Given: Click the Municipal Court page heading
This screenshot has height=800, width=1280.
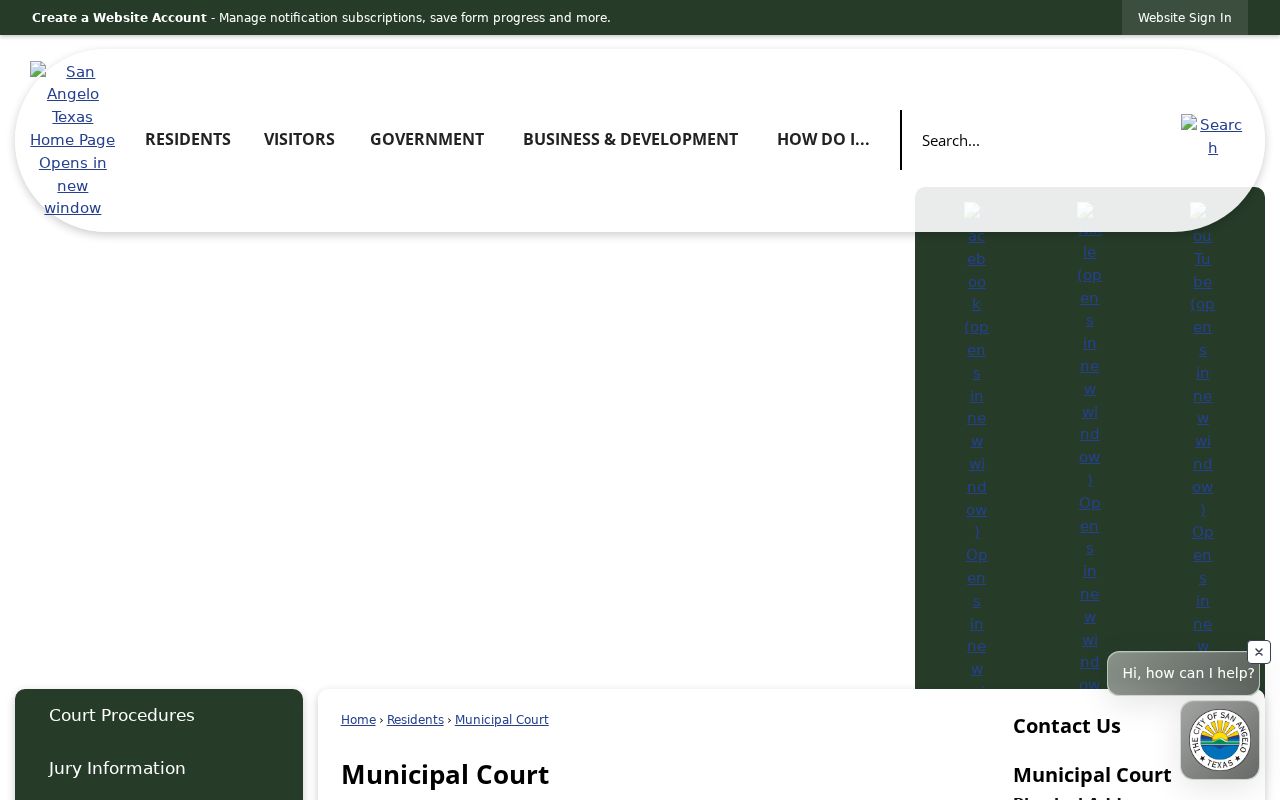Looking at the screenshot, I should click(x=445, y=775).
